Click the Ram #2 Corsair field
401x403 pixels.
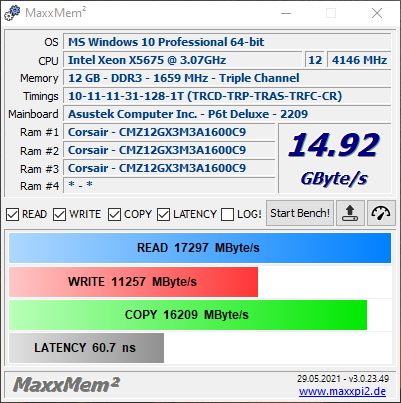pos(169,150)
